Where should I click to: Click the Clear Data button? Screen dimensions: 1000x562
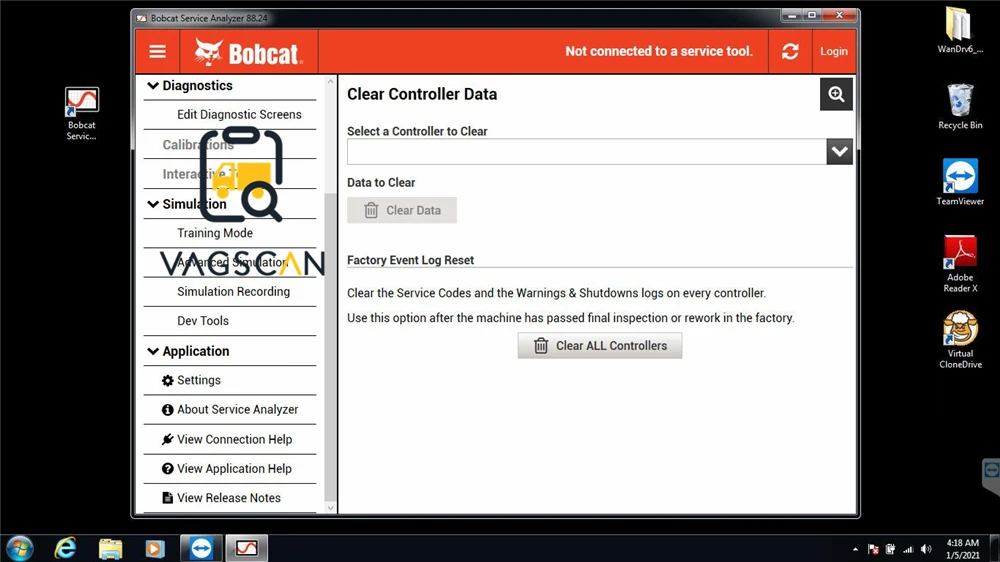[x=402, y=211]
